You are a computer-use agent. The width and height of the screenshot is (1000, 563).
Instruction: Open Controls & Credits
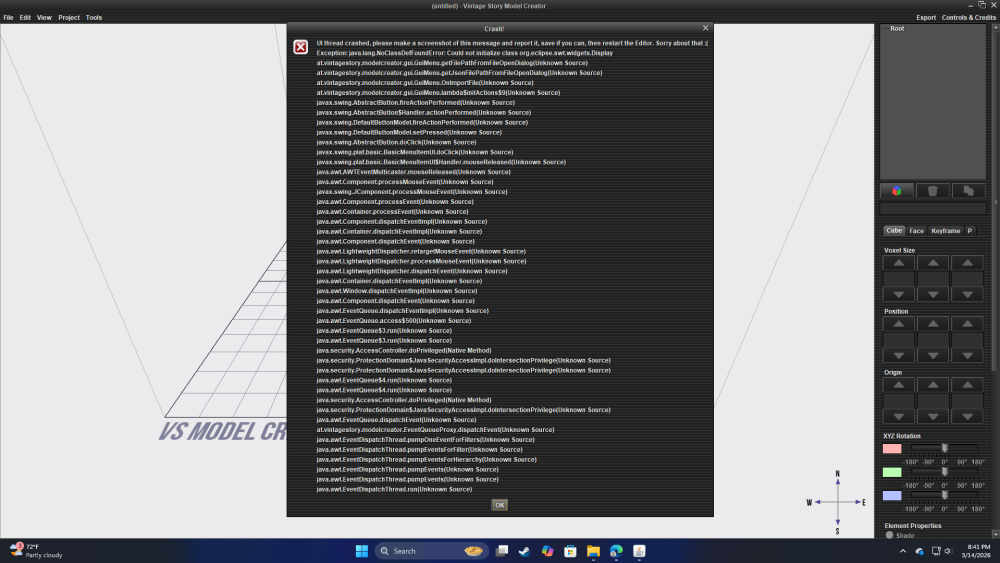pyautogui.click(x=968, y=17)
